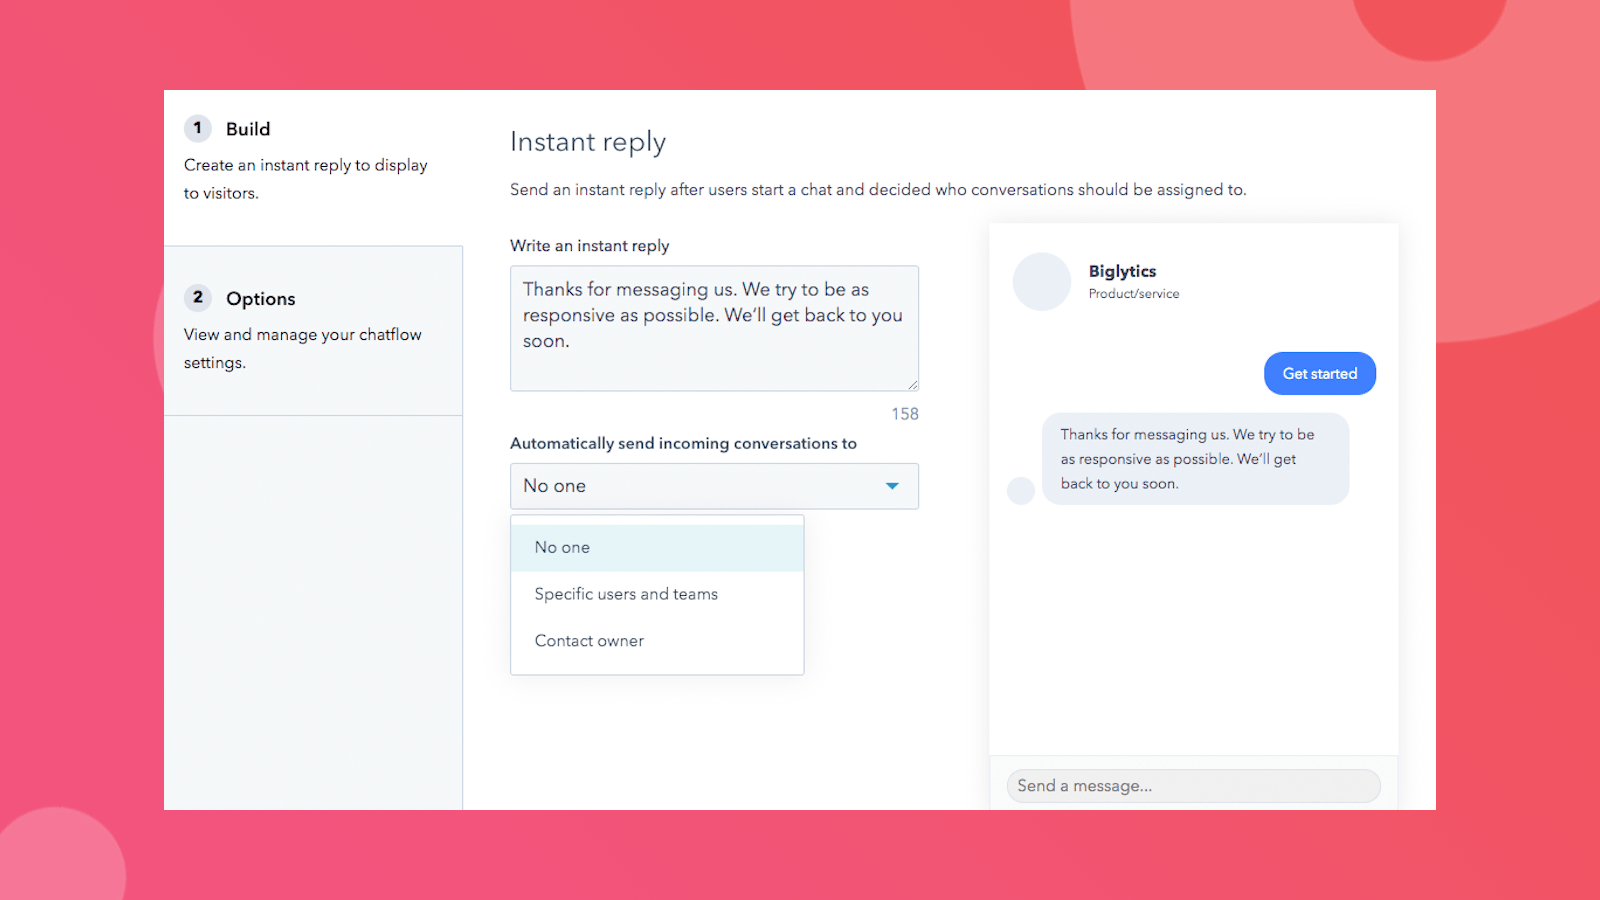Focus the "Send a message..." field

(1193, 786)
